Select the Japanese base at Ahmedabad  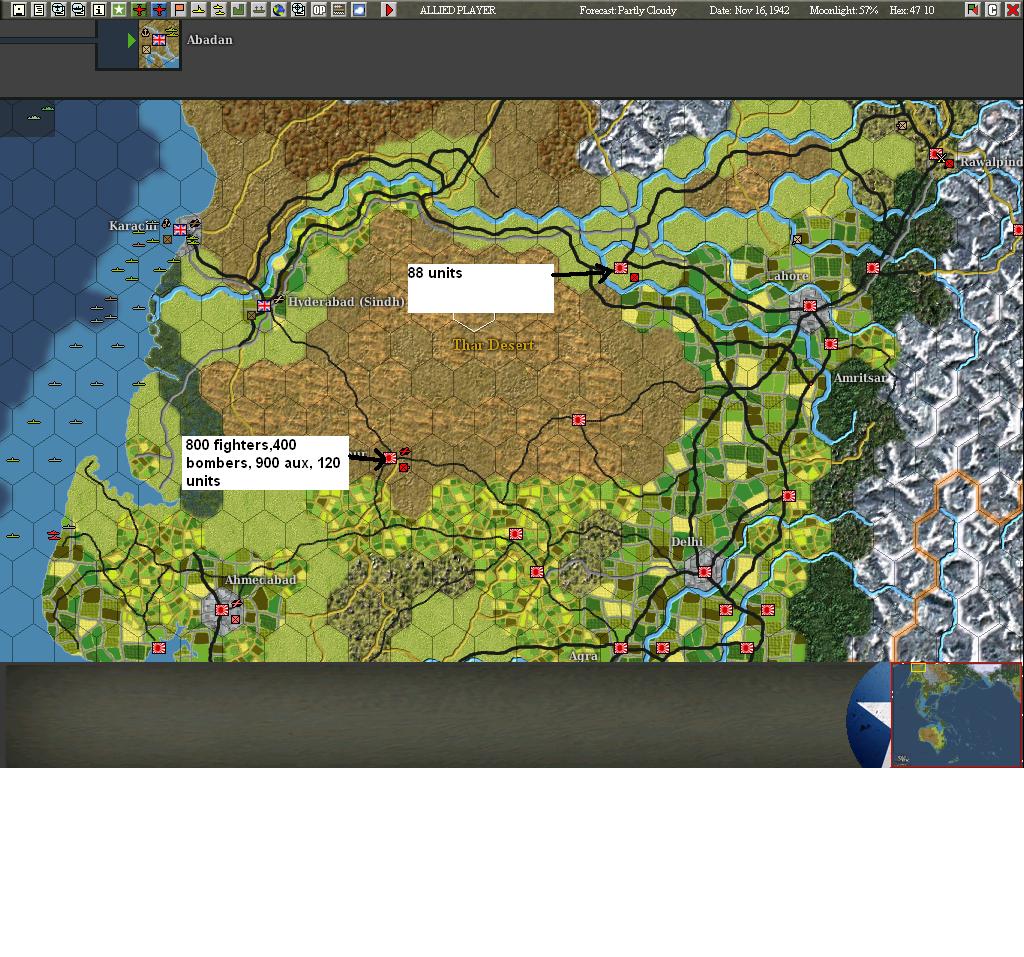click(x=221, y=610)
